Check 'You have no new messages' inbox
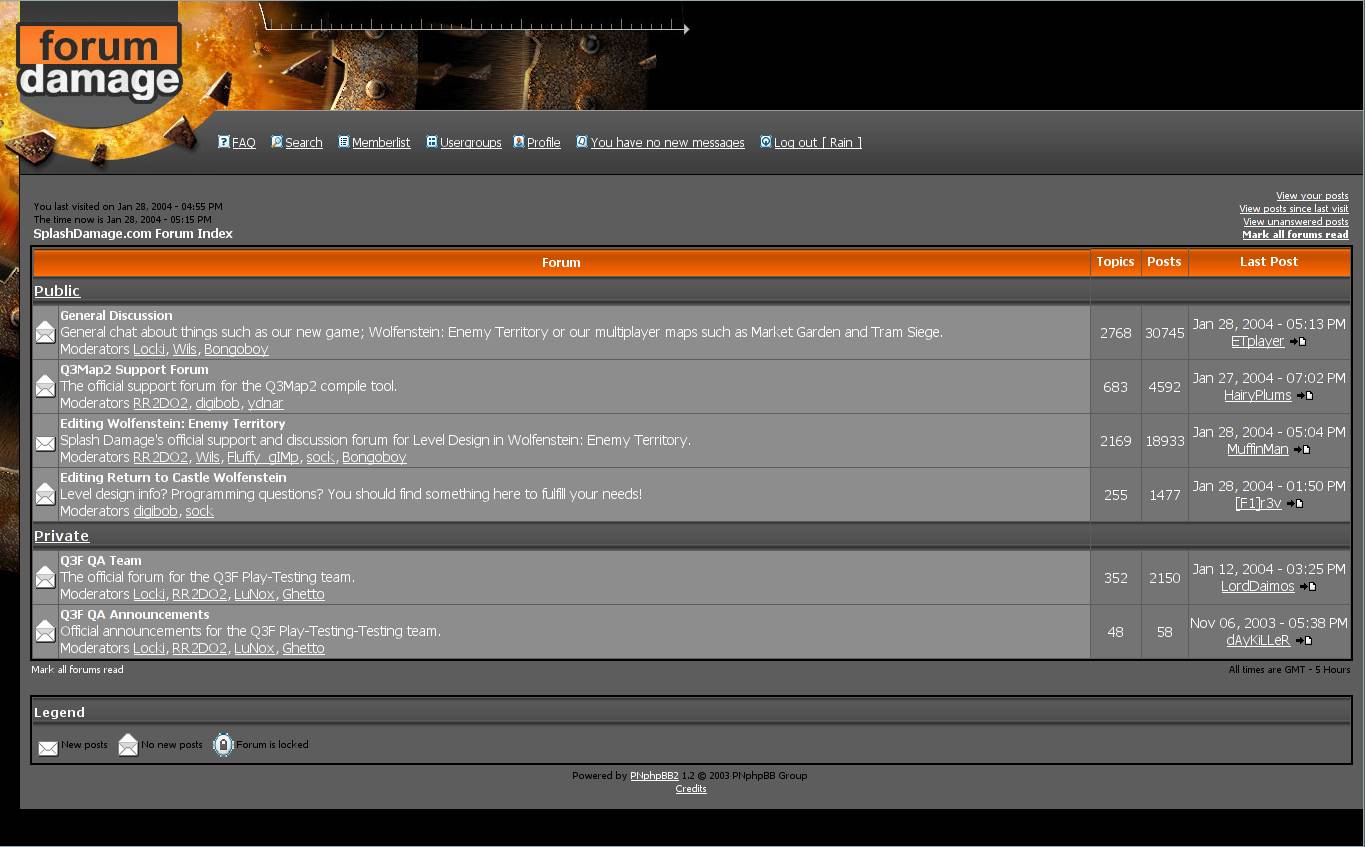 click(668, 143)
